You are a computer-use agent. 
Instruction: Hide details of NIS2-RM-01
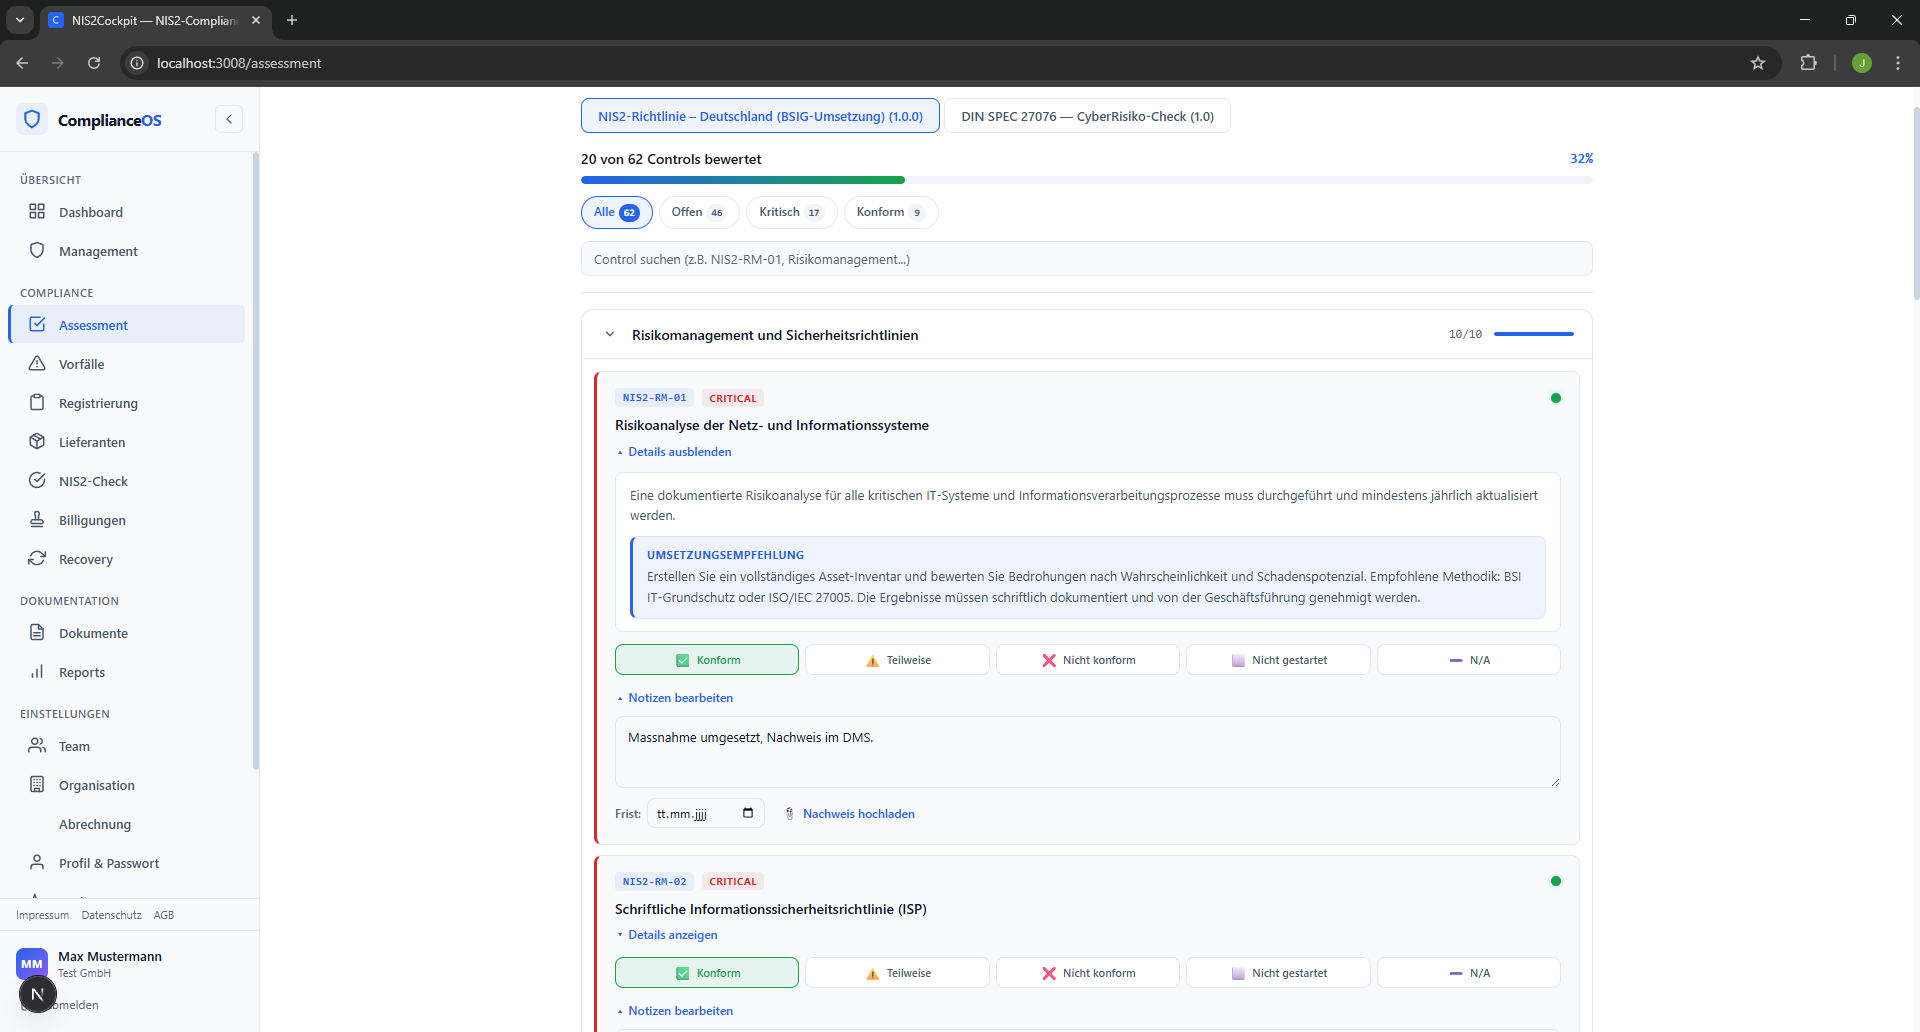pos(679,452)
